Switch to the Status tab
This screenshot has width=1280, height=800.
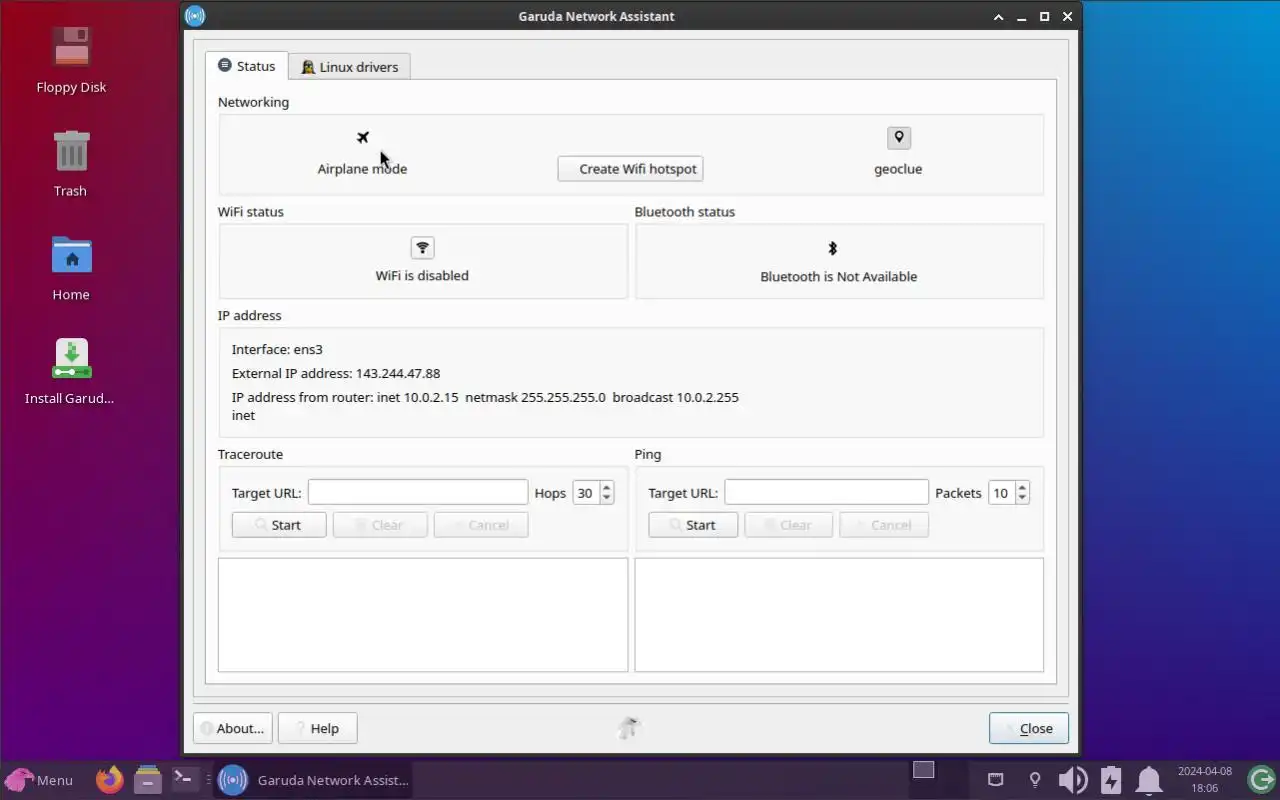pos(247,66)
